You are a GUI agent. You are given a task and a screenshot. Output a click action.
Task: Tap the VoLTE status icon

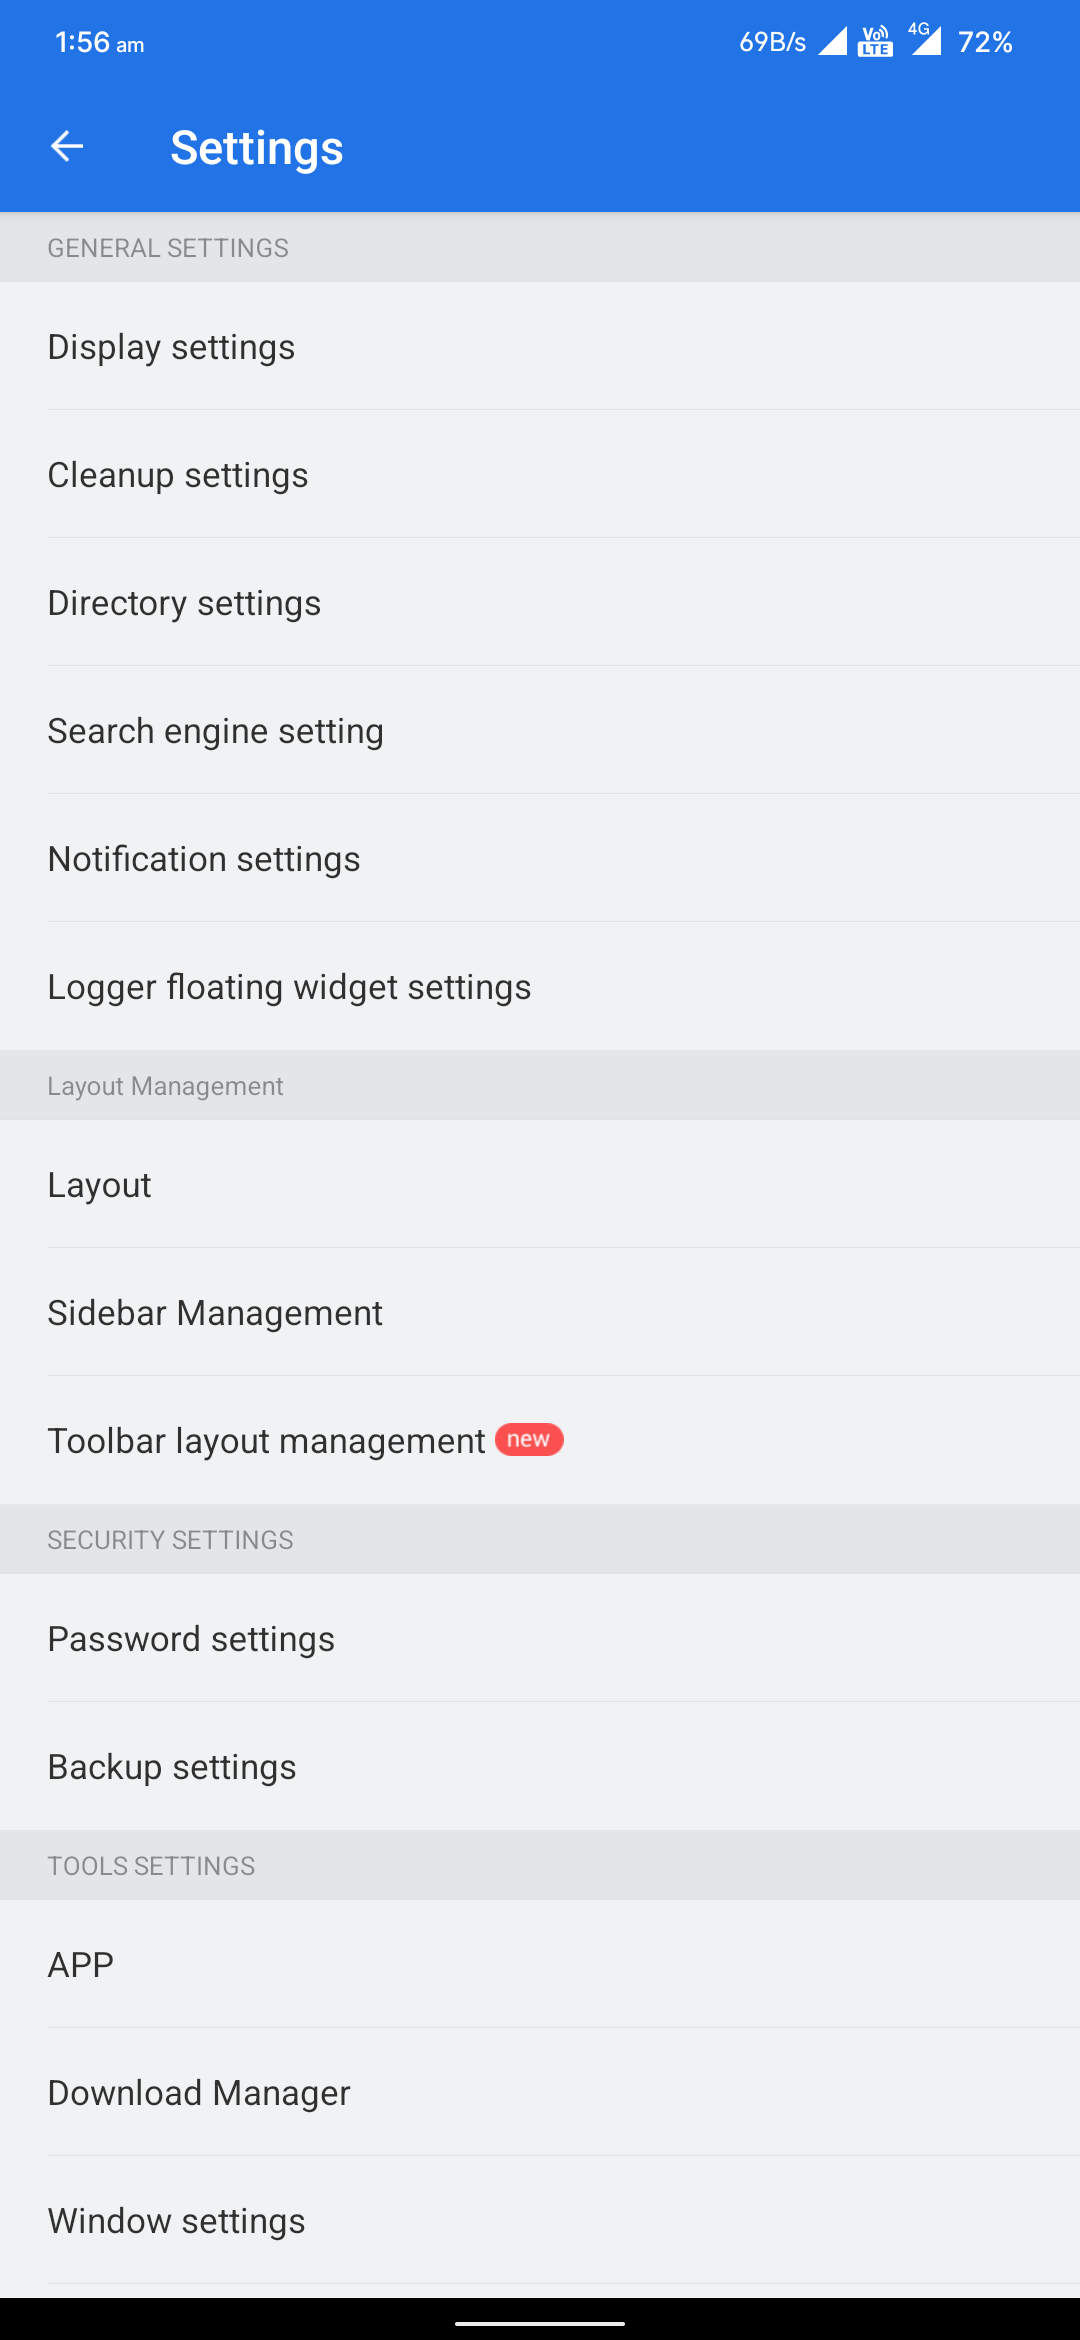(x=875, y=41)
